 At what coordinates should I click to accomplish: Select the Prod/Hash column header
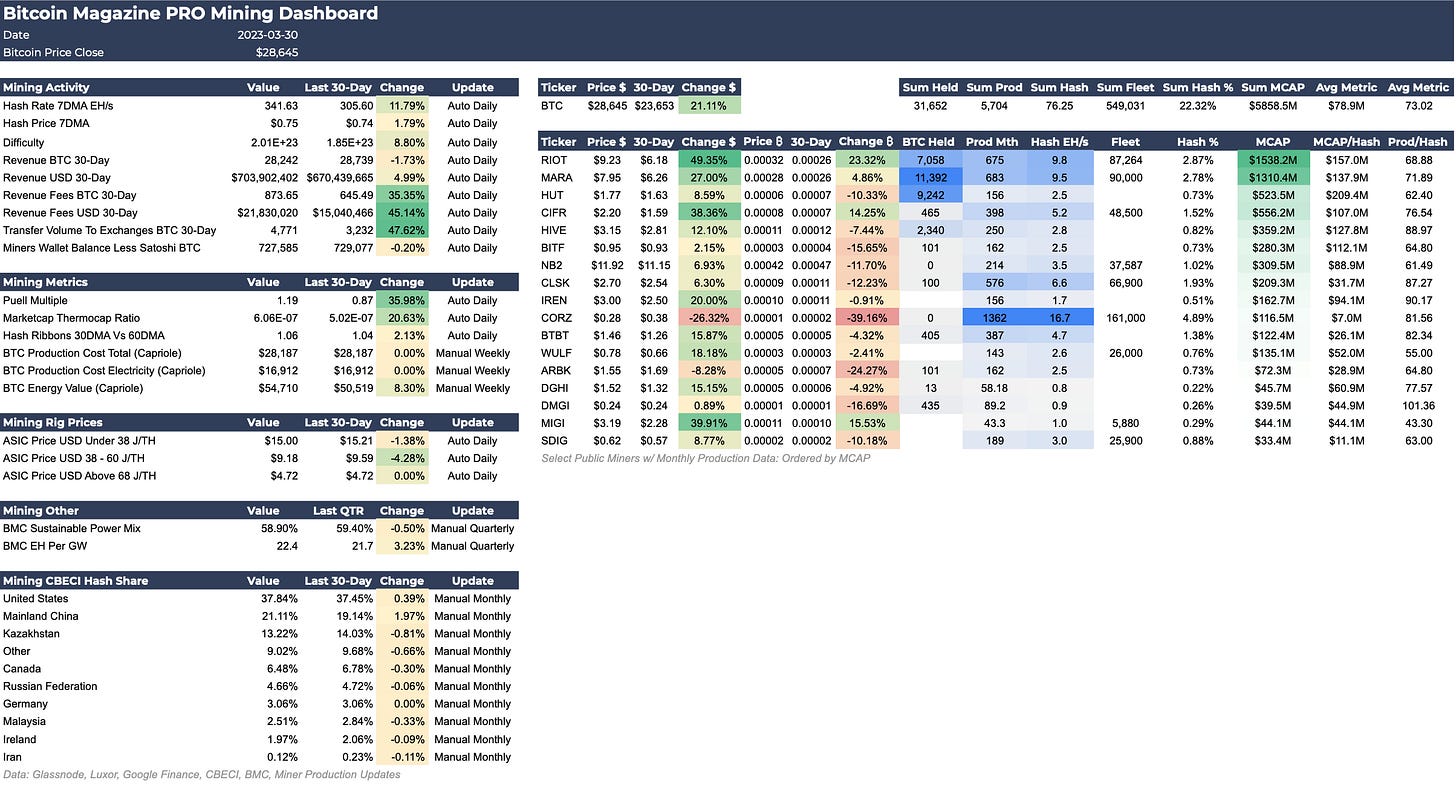(1418, 142)
